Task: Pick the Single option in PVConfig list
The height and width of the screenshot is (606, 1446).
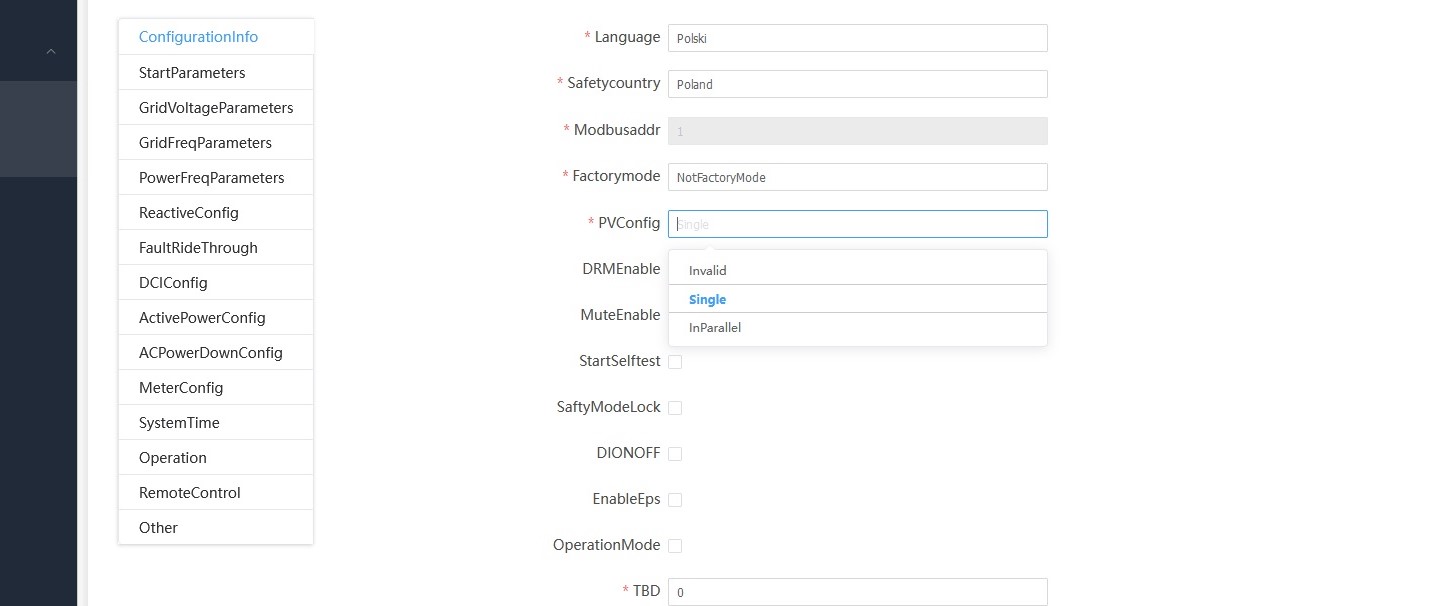Action: pos(708,300)
